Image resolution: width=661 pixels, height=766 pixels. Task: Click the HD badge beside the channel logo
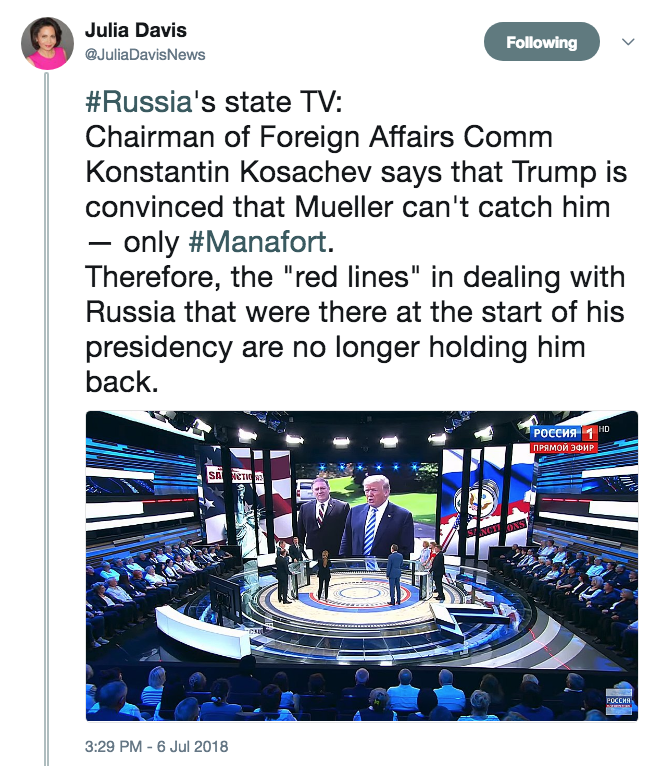pyautogui.click(x=604, y=429)
